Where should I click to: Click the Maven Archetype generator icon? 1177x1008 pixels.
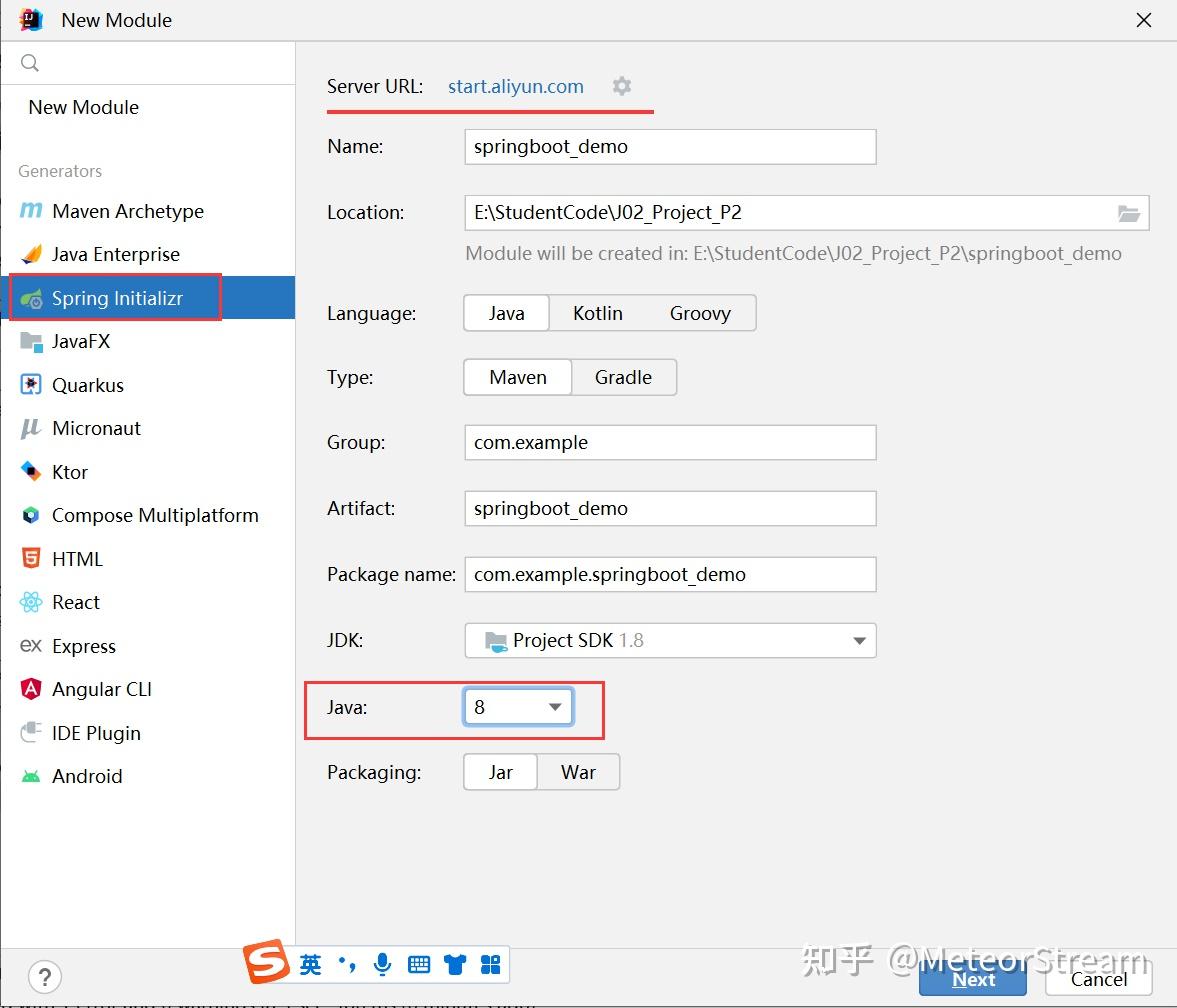click(31, 211)
